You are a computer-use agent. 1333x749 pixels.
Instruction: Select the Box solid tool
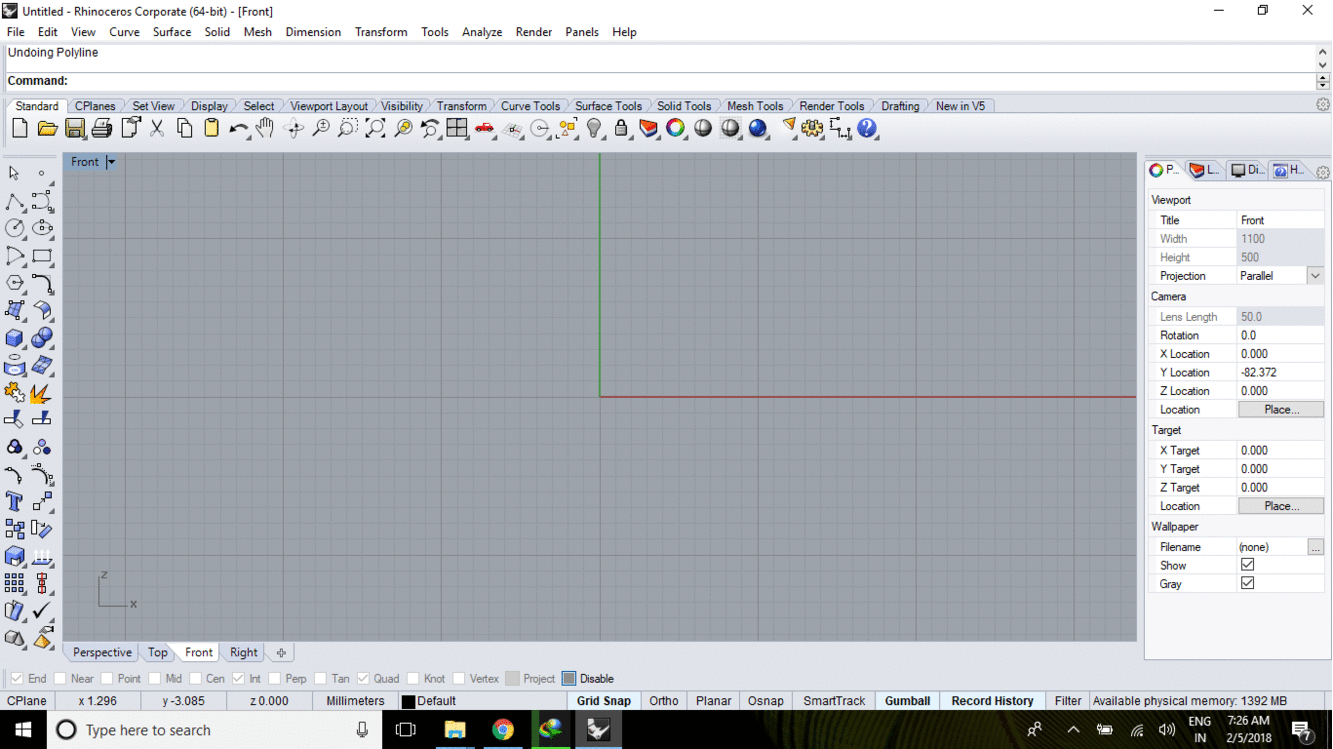point(15,338)
